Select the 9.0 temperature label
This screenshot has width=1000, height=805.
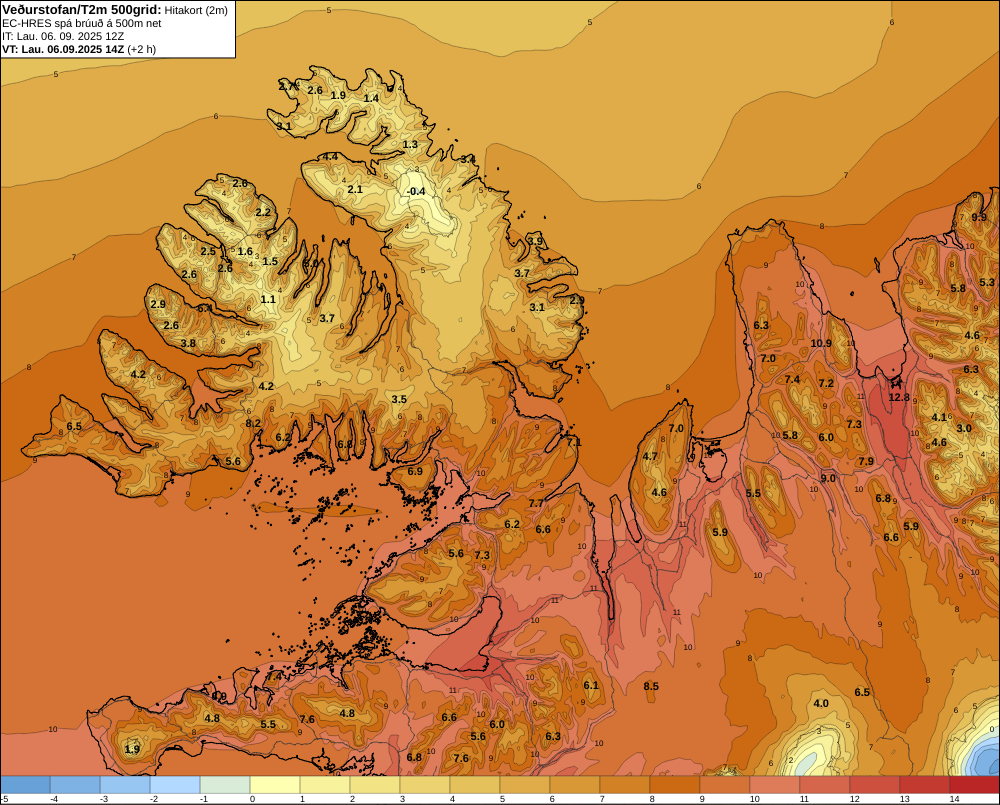point(828,478)
